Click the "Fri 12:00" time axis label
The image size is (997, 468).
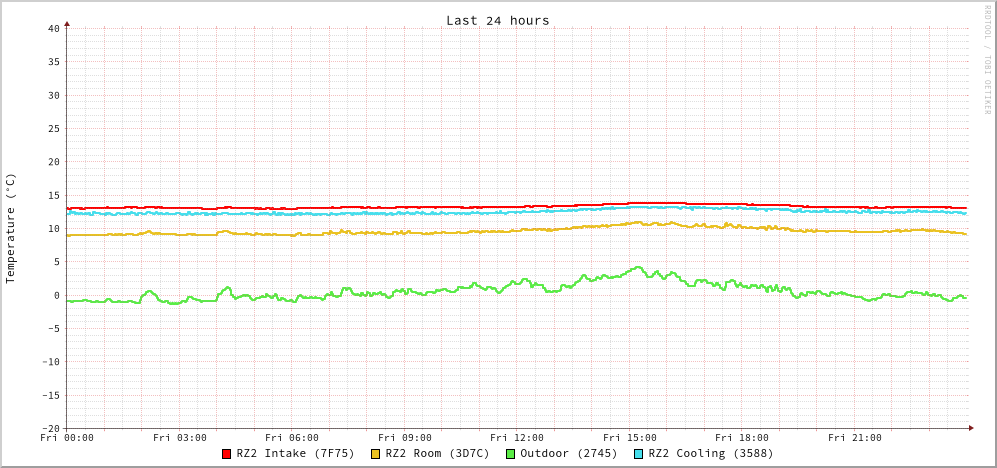coord(517,438)
